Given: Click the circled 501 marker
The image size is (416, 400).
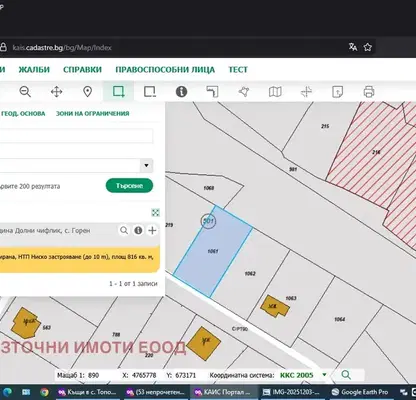Looking at the screenshot, I should pos(208,221).
